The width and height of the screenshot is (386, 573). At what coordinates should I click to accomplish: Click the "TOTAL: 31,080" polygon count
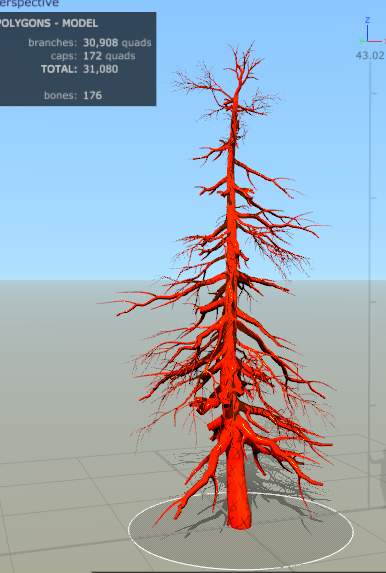point(79,69)
